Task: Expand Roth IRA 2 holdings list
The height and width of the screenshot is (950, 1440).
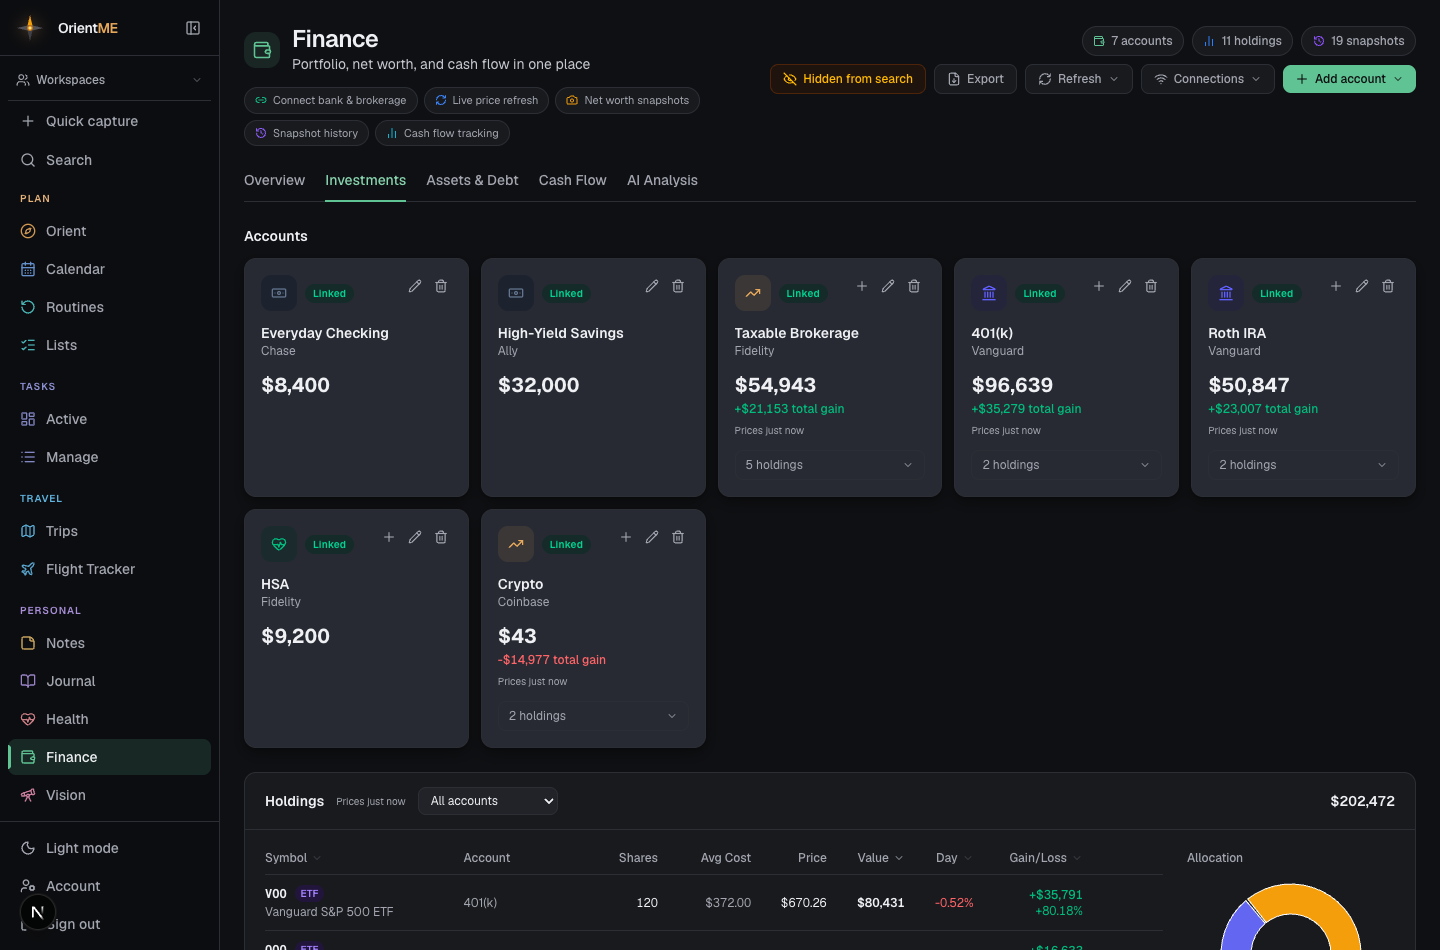Action: (x=1303, y=465)
